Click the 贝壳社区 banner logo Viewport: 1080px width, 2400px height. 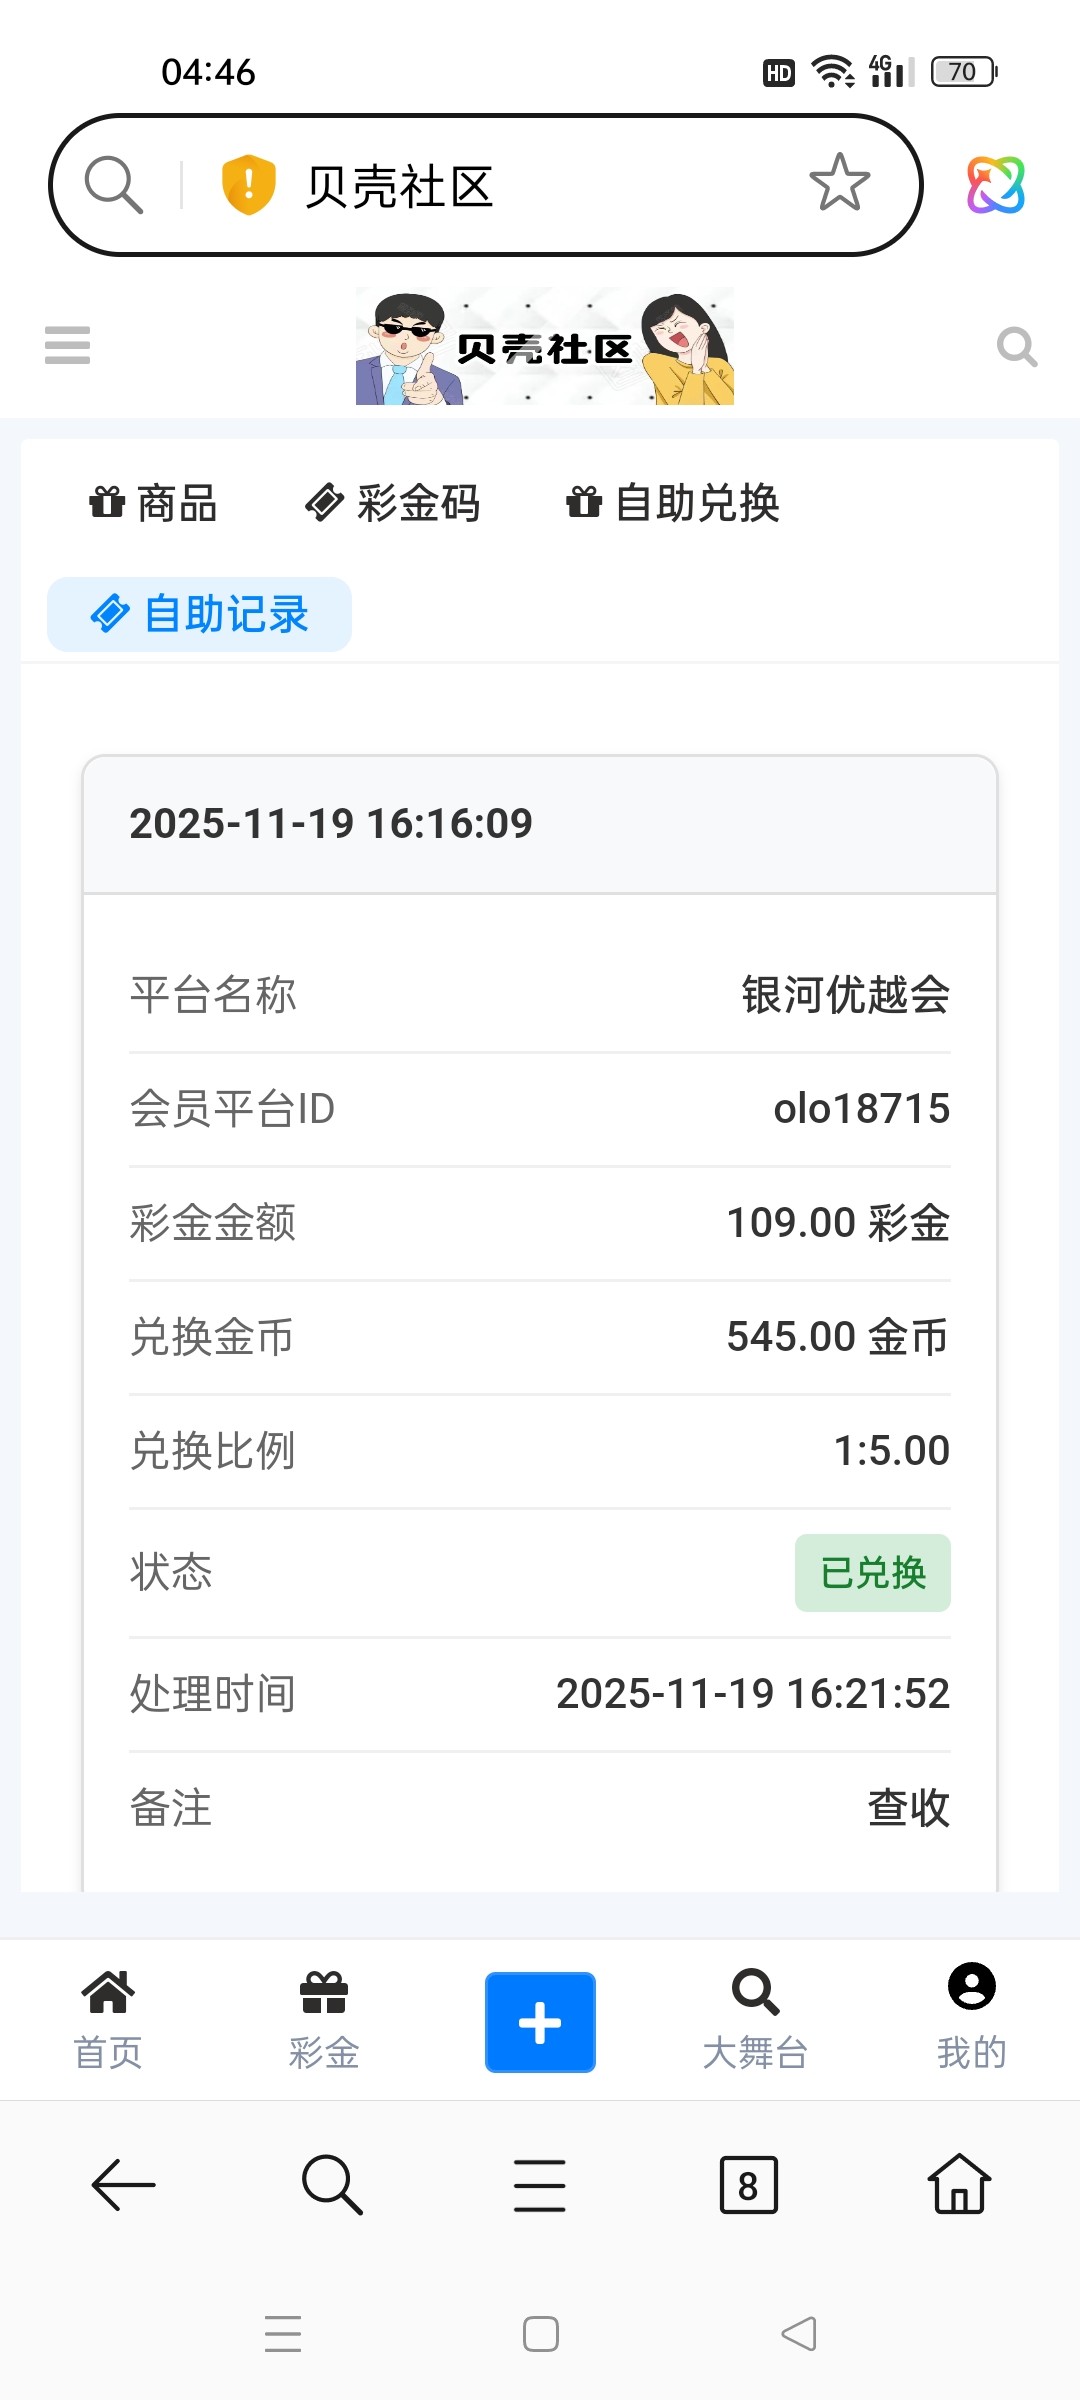coord(544,346)
